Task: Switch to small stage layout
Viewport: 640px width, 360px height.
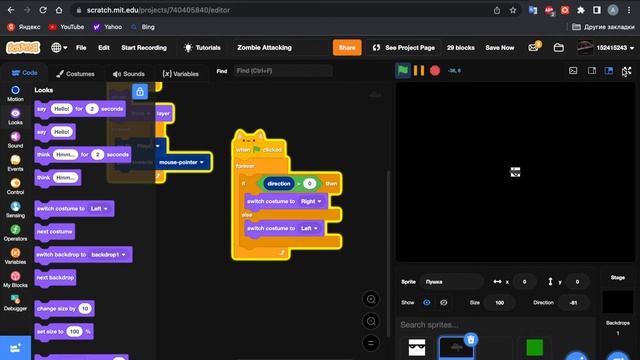Action: (x=592, y=71)
